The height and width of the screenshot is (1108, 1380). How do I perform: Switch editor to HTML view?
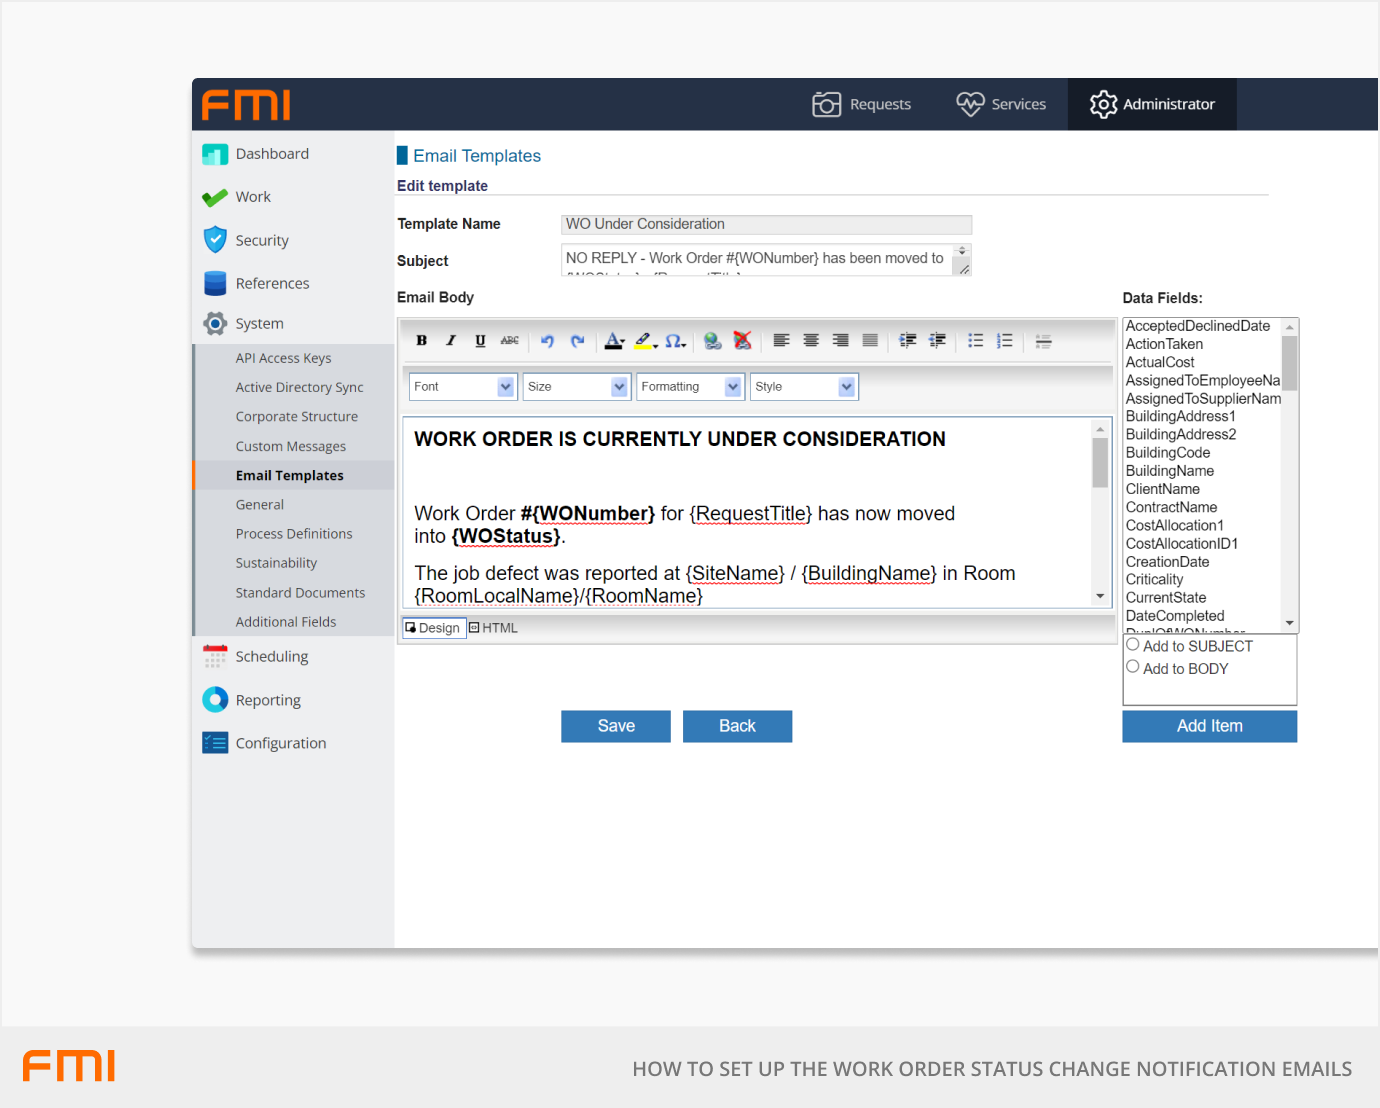pyautogui.click(x=494, y=628)
